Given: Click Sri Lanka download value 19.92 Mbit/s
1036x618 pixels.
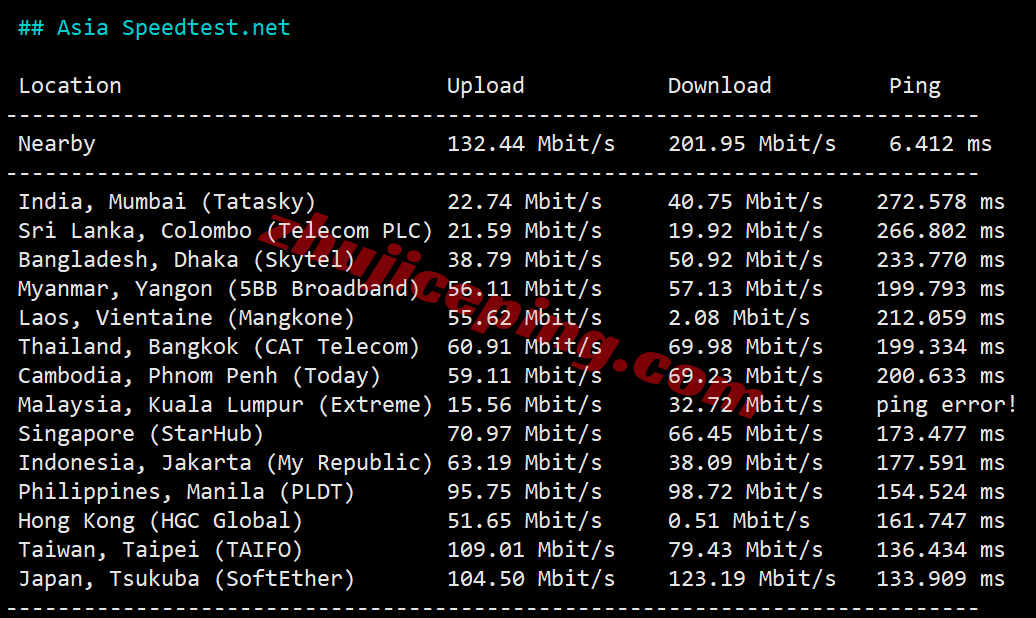Looking at the screenshot, I should (745, 231).
